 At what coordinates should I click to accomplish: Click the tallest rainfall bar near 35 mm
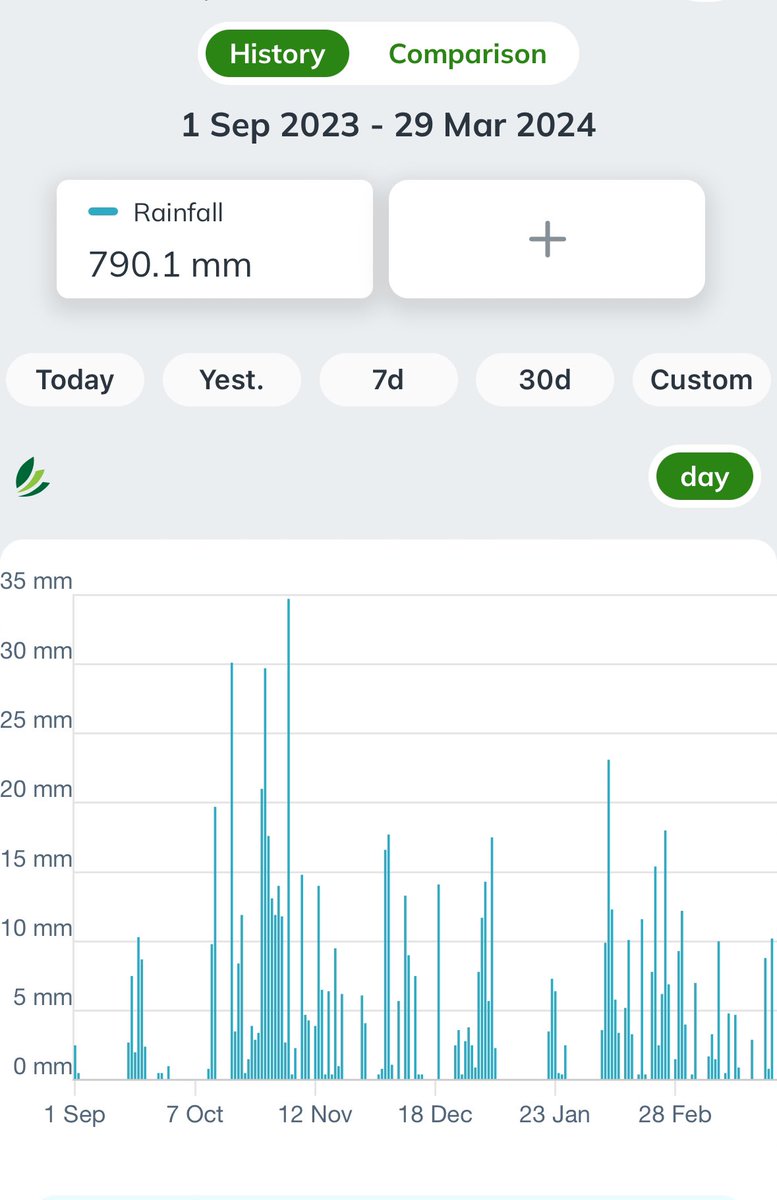(x=289, y=838)
